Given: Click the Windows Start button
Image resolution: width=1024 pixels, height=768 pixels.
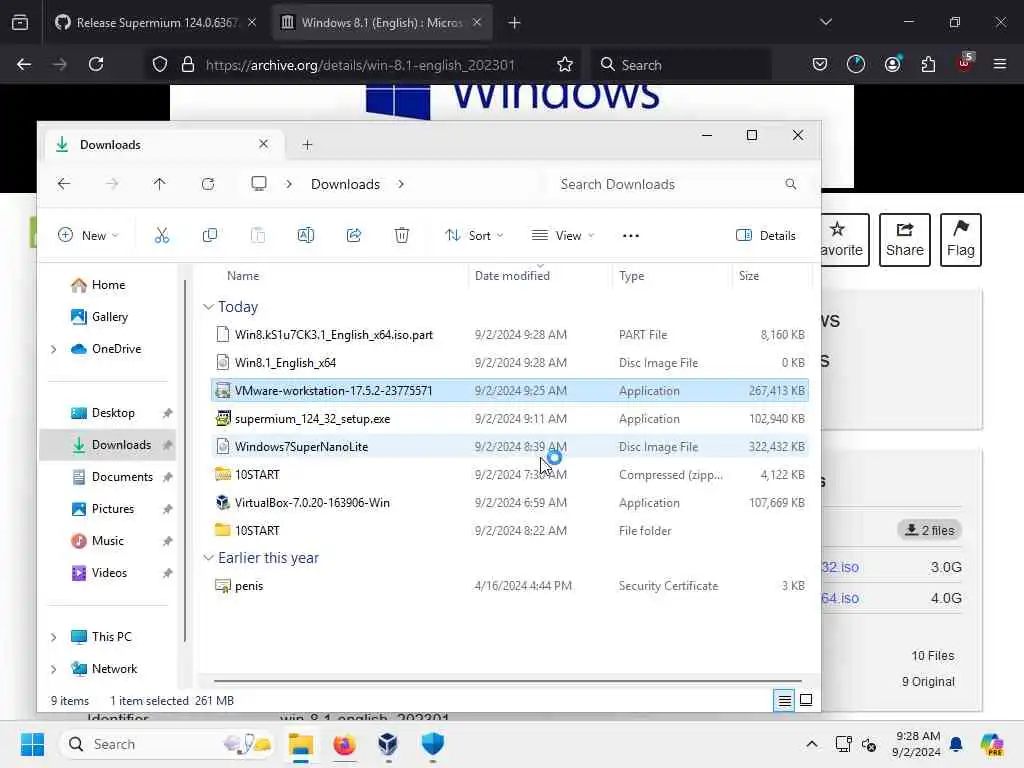Looking at the screenshot, I should (x=32, y=744).
